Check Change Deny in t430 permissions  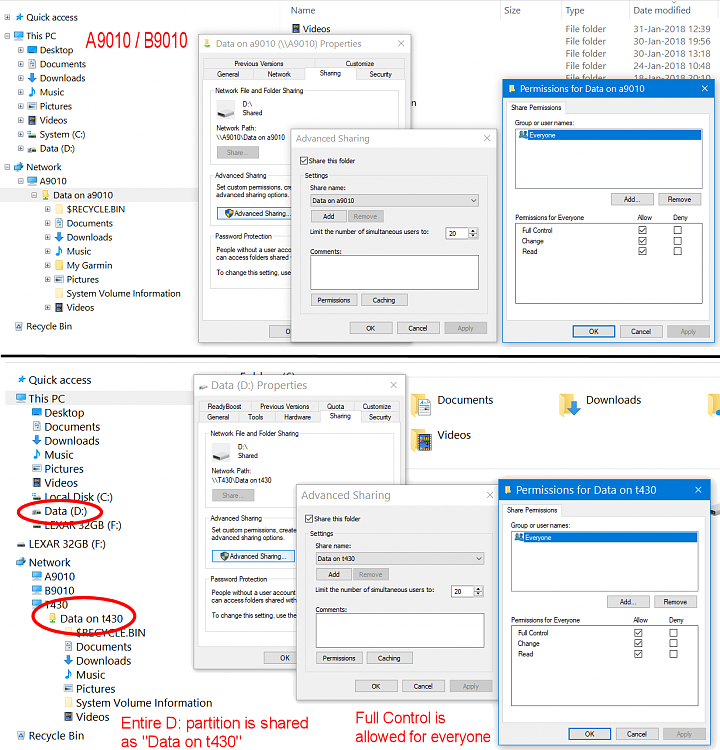coord(673,643)
